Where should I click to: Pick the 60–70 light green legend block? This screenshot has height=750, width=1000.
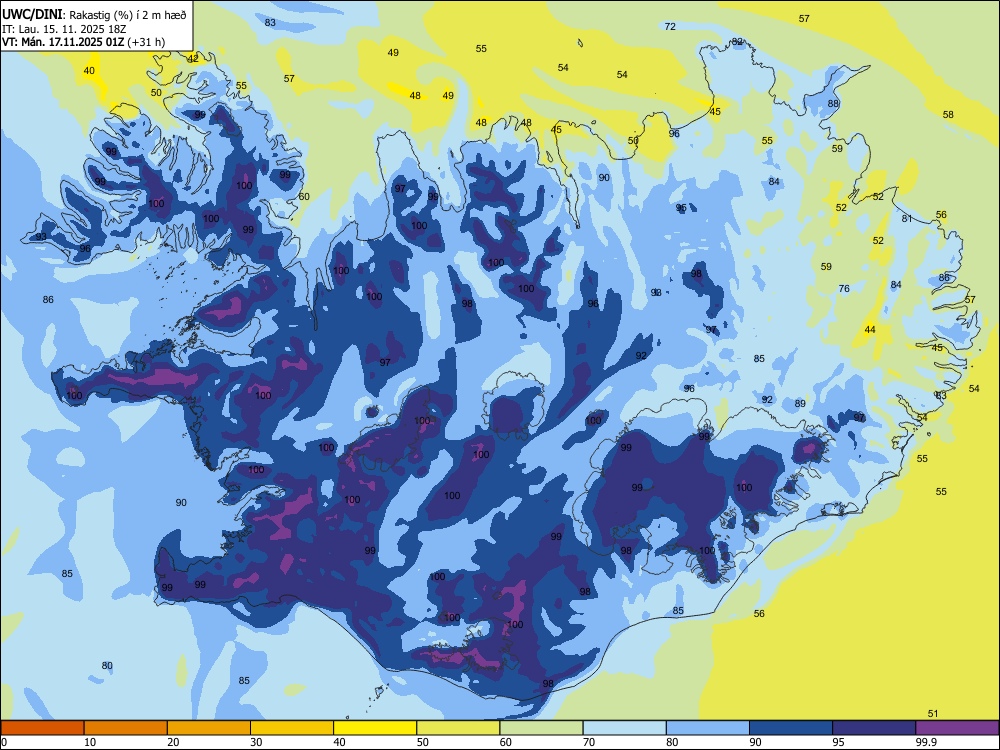click(x=541, y=728)
